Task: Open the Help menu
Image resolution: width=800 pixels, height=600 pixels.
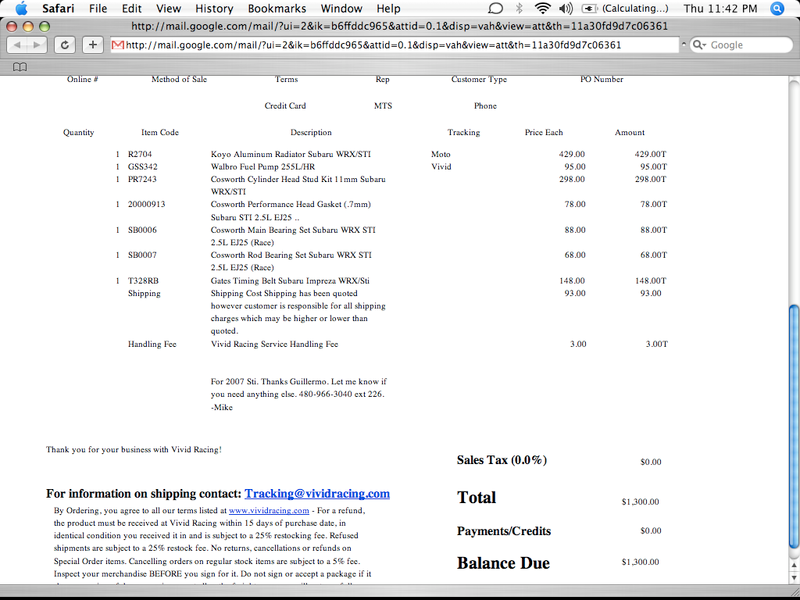Action: (388, 9)
